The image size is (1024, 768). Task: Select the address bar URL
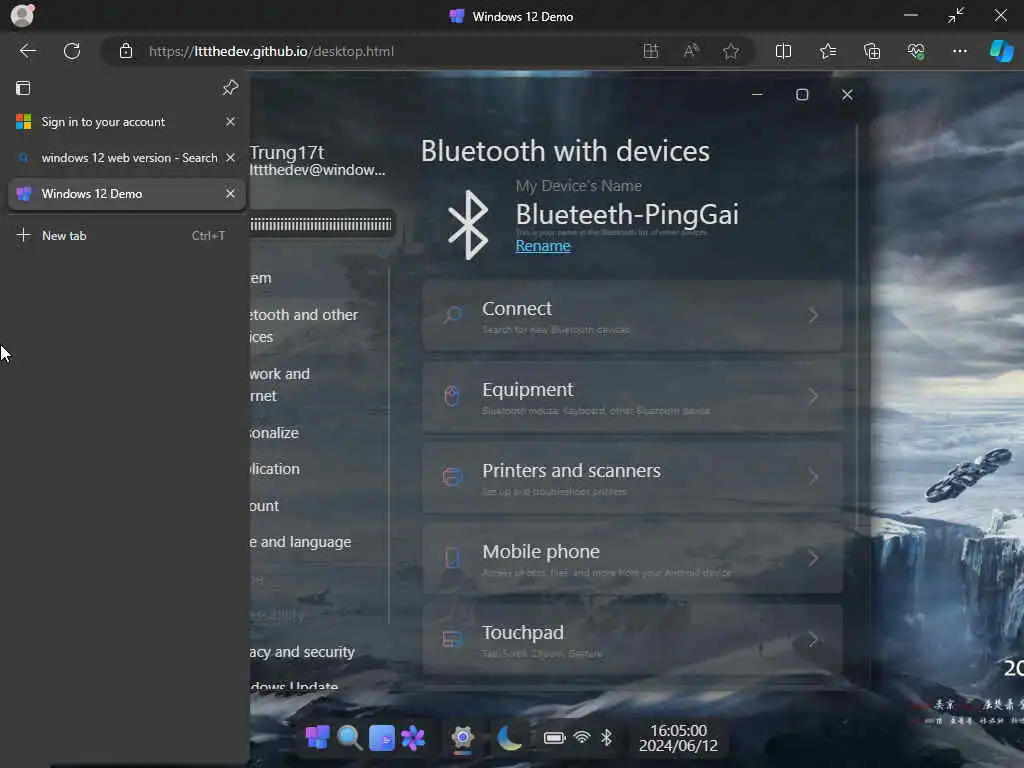coord(271,51)
